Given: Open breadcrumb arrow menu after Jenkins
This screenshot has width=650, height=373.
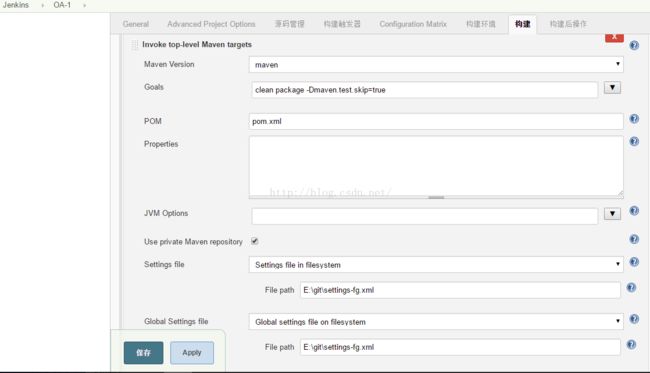Looking at the screenshot, I should click(42, 5).
